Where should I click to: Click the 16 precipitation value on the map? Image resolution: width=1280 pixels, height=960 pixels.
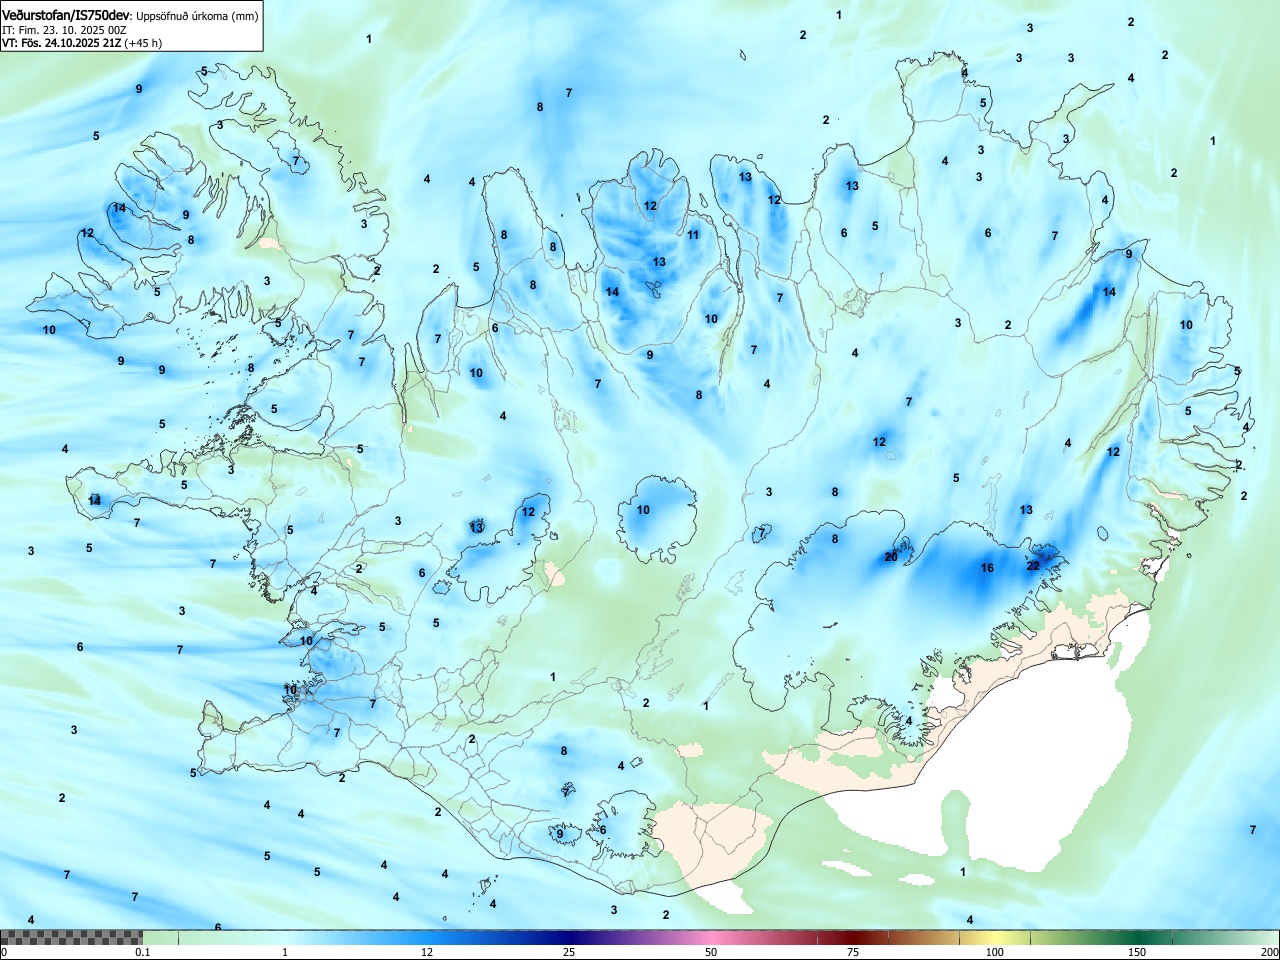(987, 568)
